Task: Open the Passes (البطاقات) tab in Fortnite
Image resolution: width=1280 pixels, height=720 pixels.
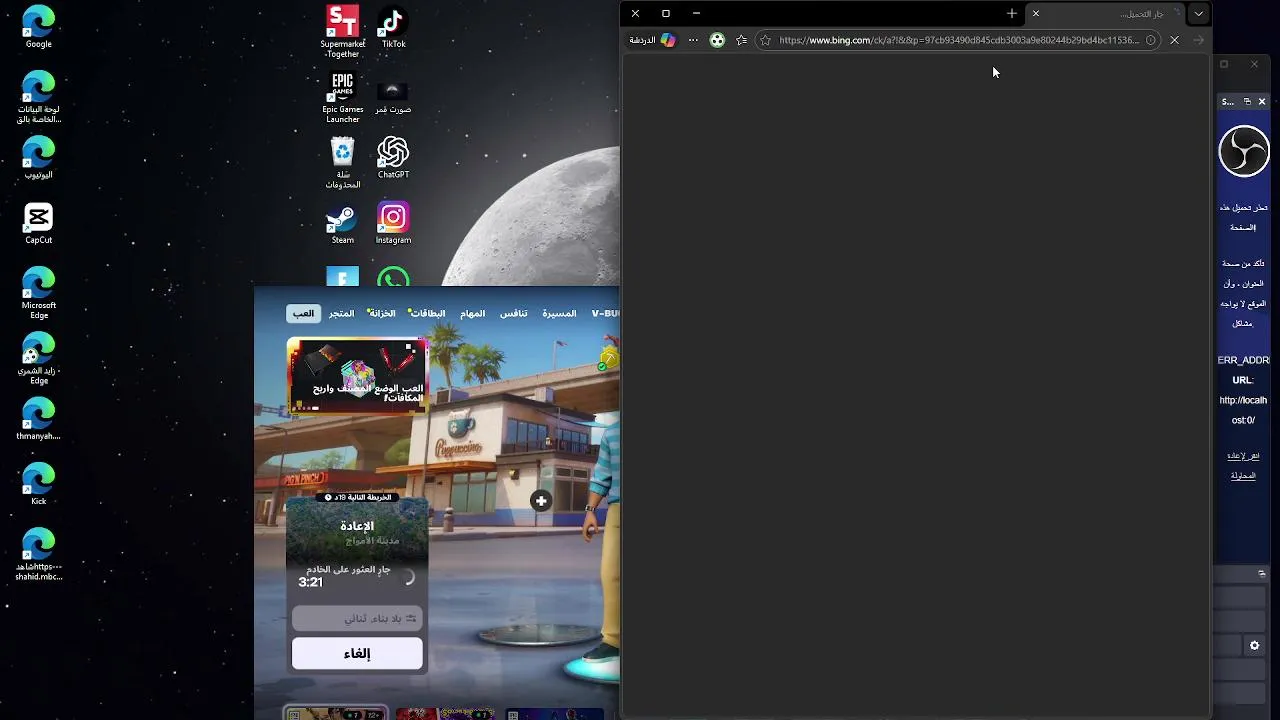Action: click(x=427, y=313)
